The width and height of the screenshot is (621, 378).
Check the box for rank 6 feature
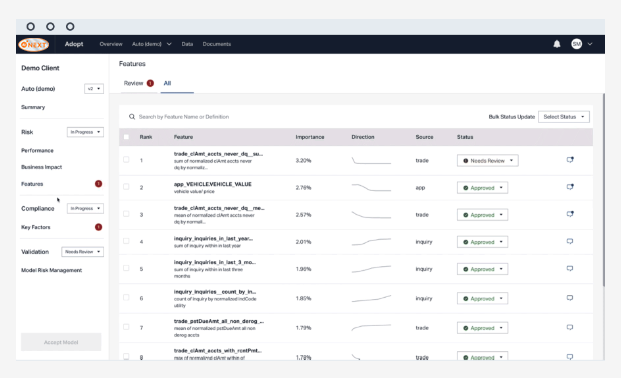click(x=126, y=298)
